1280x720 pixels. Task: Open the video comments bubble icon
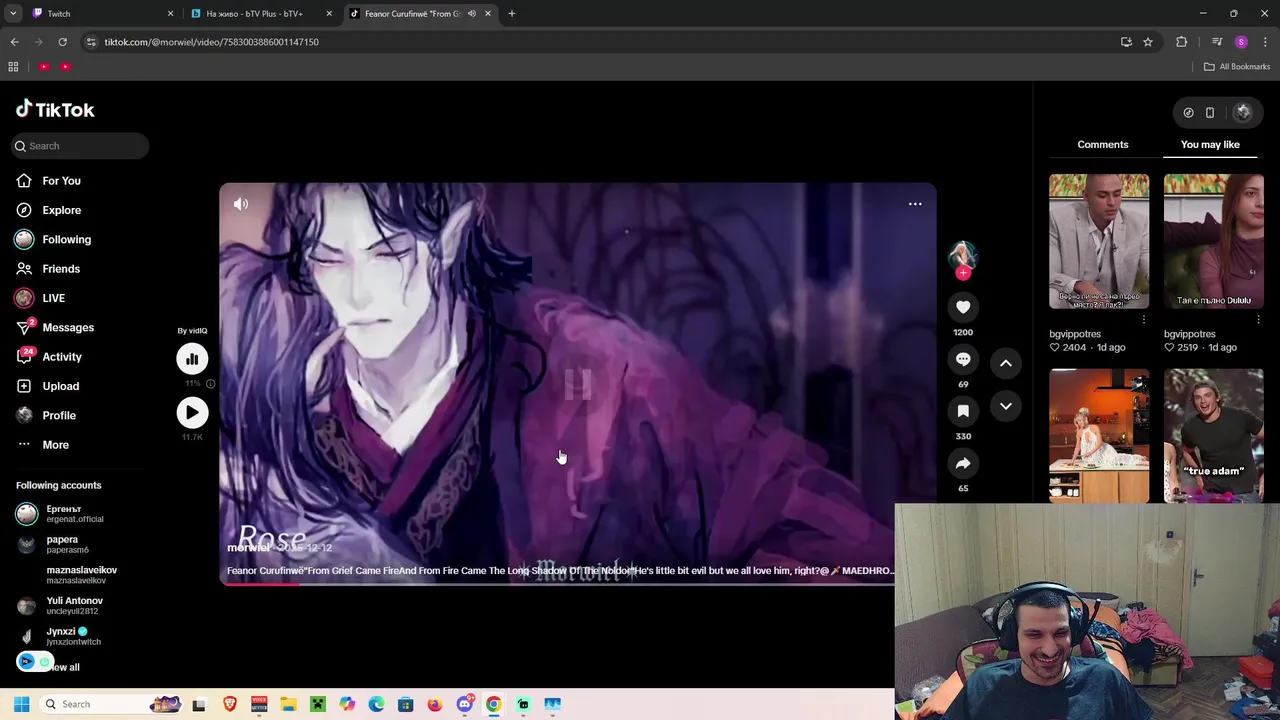[x=963, y=359]
